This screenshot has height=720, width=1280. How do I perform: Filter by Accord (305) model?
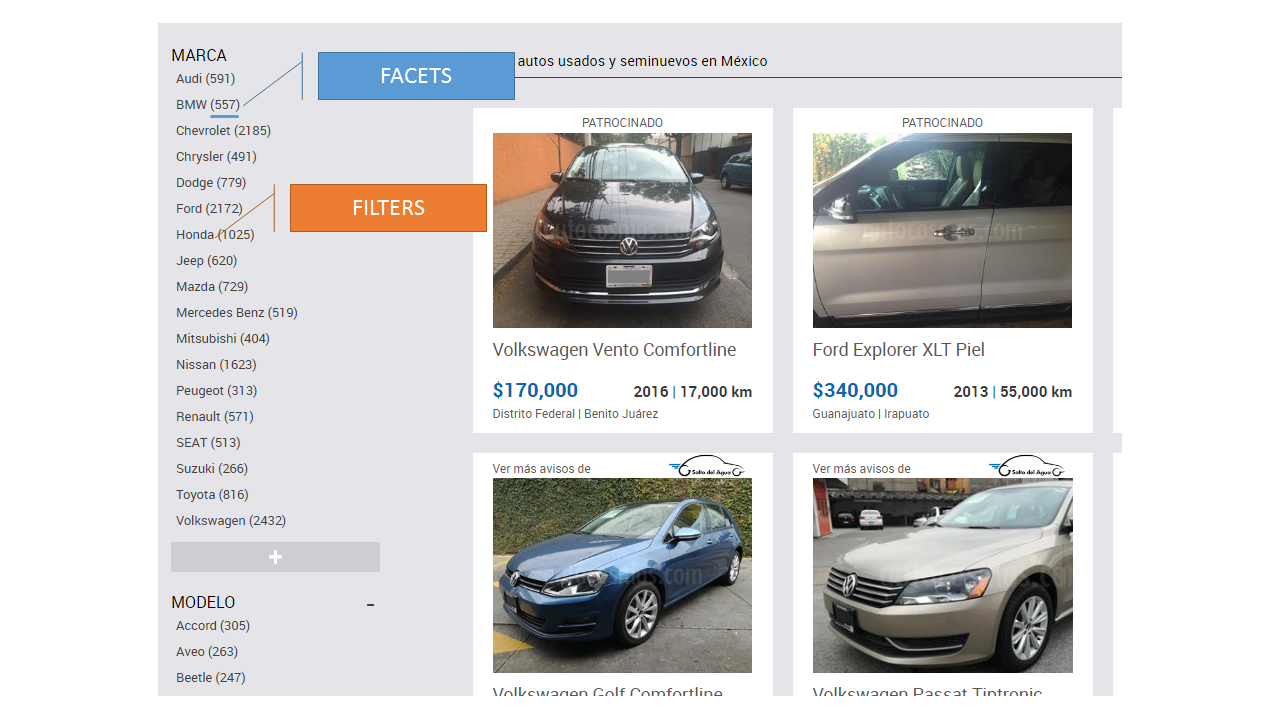pyautogui.click(x=213, y=626)
